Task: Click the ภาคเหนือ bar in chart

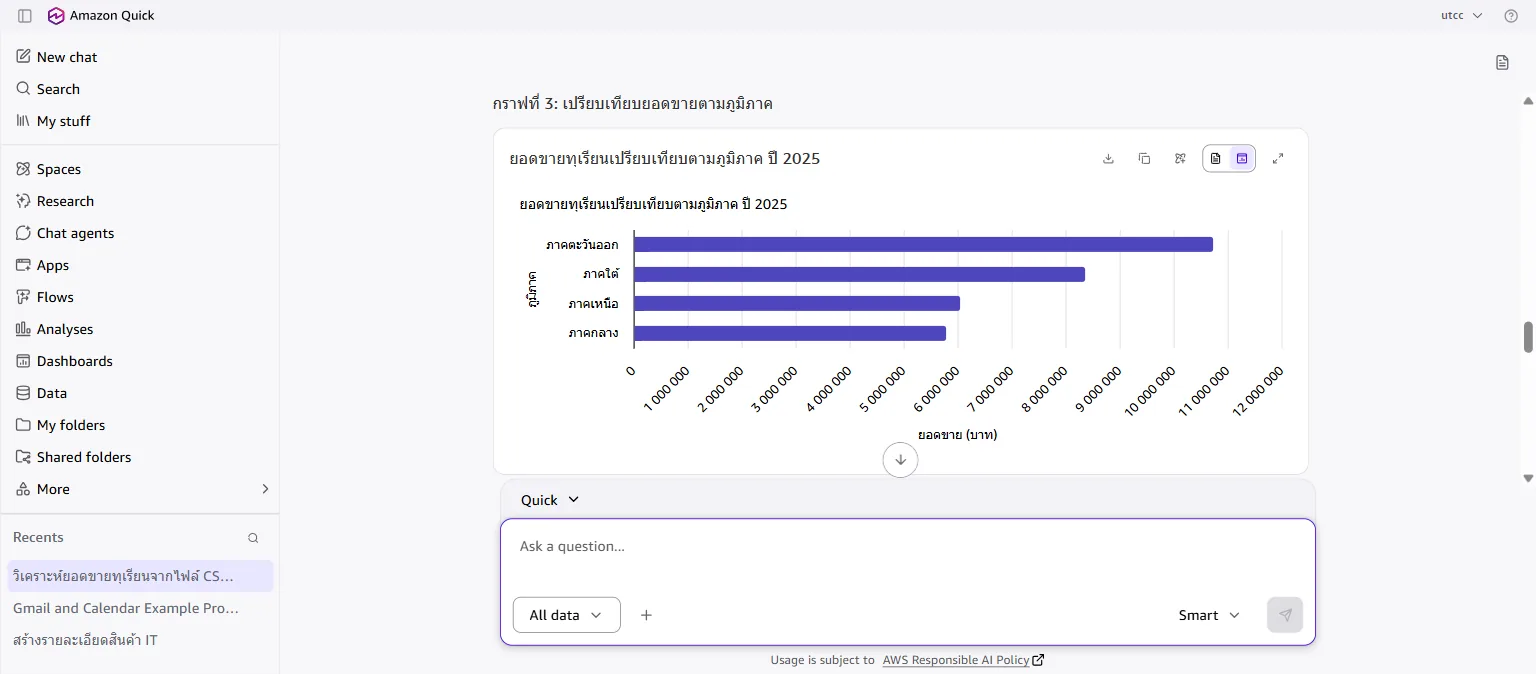Action: [x=797, y=303]
